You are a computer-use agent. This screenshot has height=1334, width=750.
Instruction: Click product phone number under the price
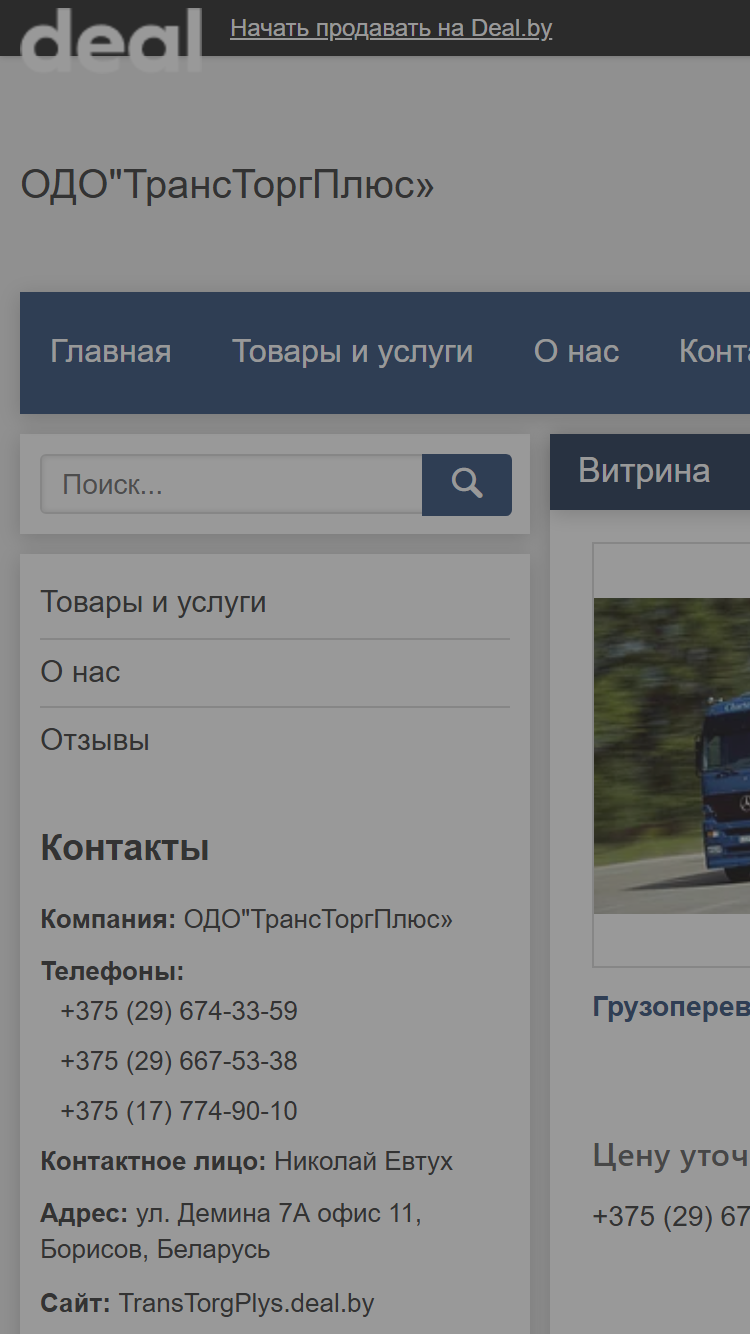[671, 1216]
